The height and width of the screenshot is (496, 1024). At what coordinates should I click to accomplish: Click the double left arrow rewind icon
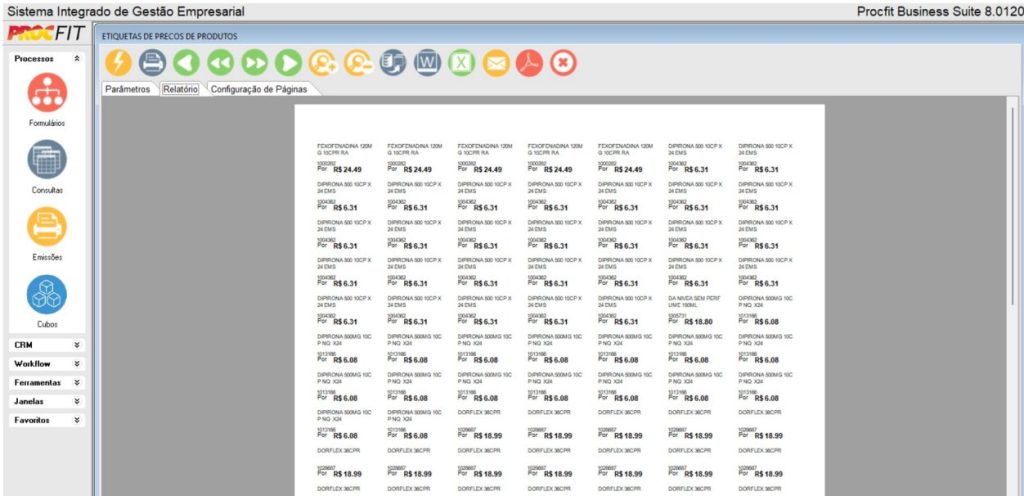tap(221, 63)
